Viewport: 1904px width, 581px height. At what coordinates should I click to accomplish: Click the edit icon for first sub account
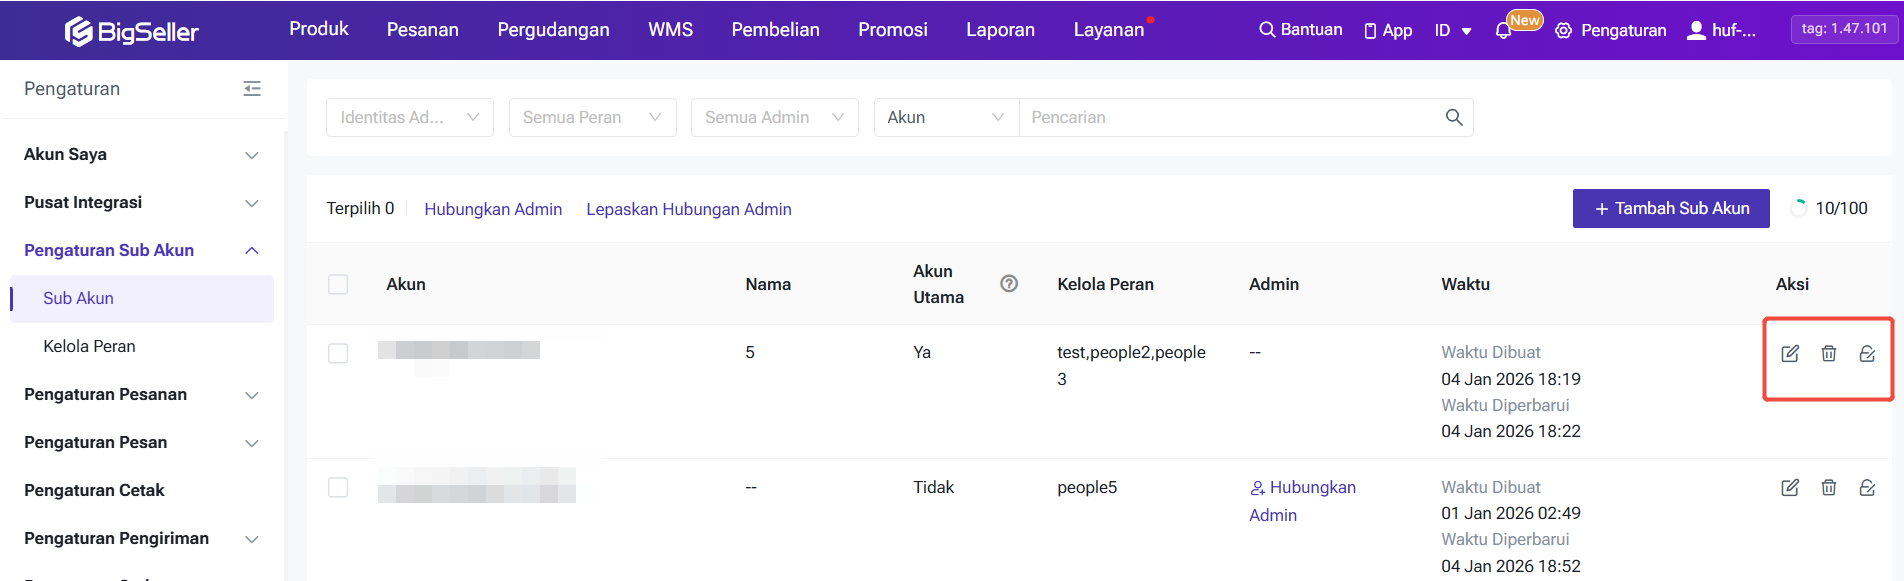tap(1790, 353)
